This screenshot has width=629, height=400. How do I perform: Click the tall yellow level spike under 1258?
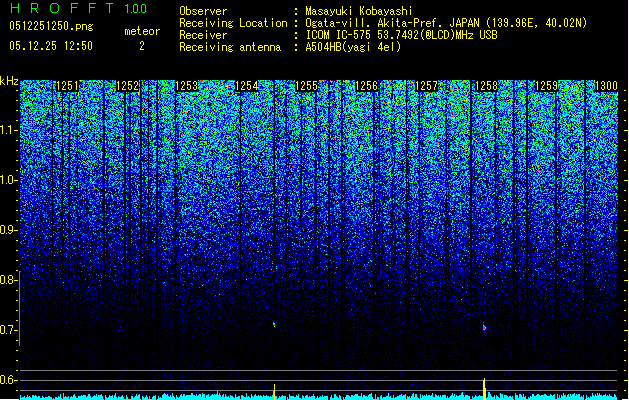[484, 389]
